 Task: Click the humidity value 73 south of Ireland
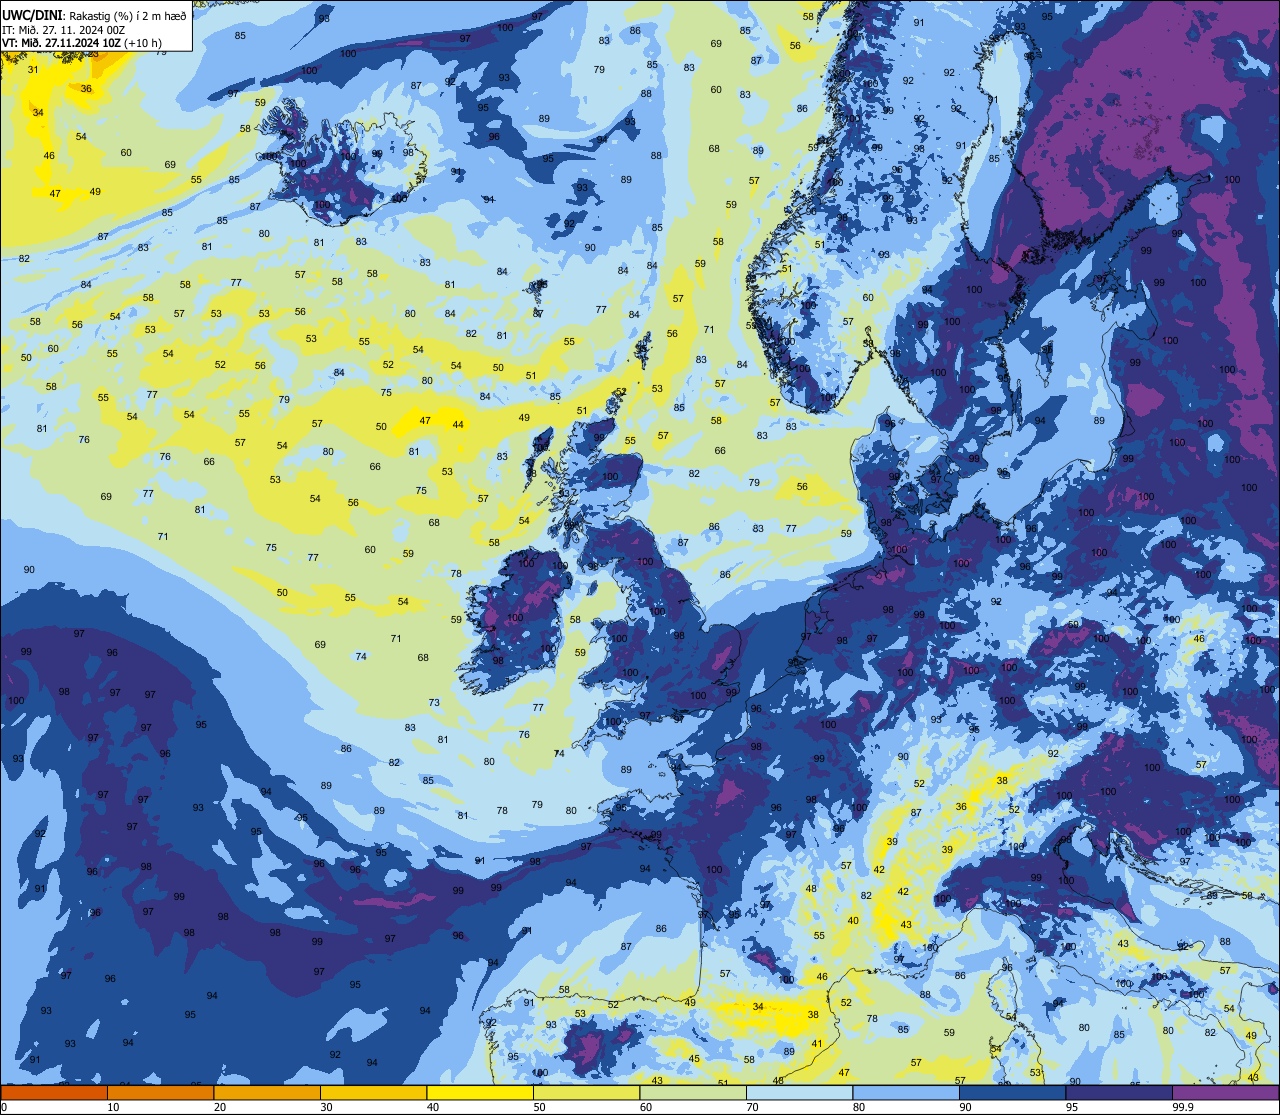(x=434, y=702)
